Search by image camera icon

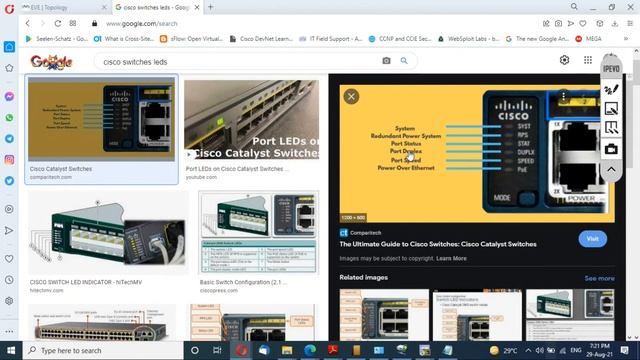386,61
